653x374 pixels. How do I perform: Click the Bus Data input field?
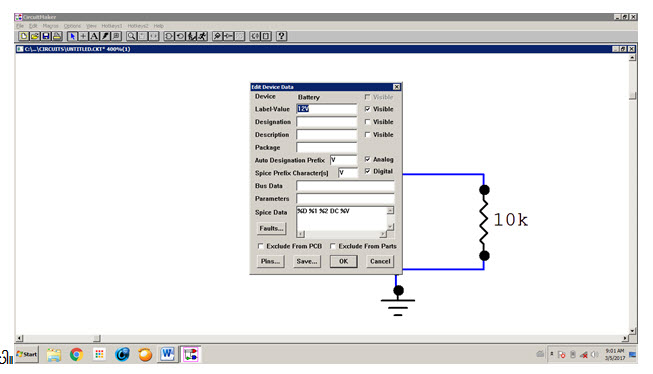click(345, 186)
